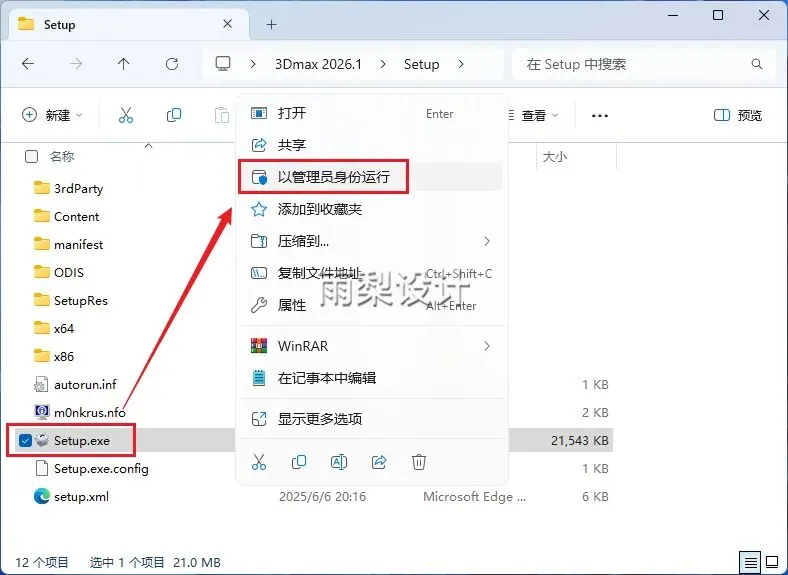The image size is (788, 575).
Task: Click the Back navigation arrow
Action: (x=28, y=64)
